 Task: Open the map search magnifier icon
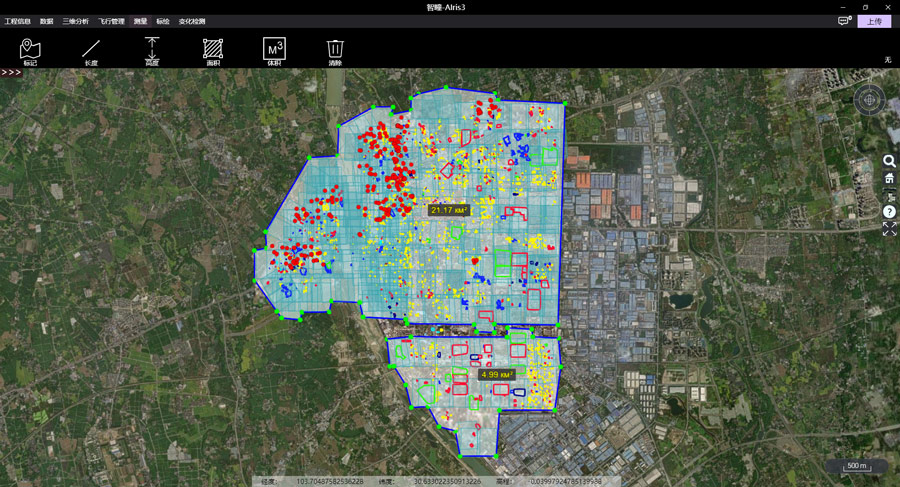click(x=889, y=161)
